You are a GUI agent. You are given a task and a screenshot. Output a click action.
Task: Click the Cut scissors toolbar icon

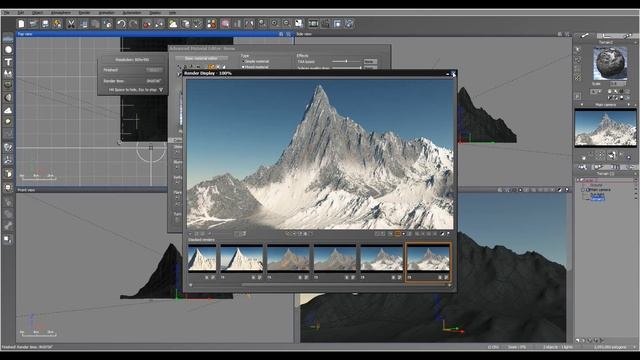71,24
